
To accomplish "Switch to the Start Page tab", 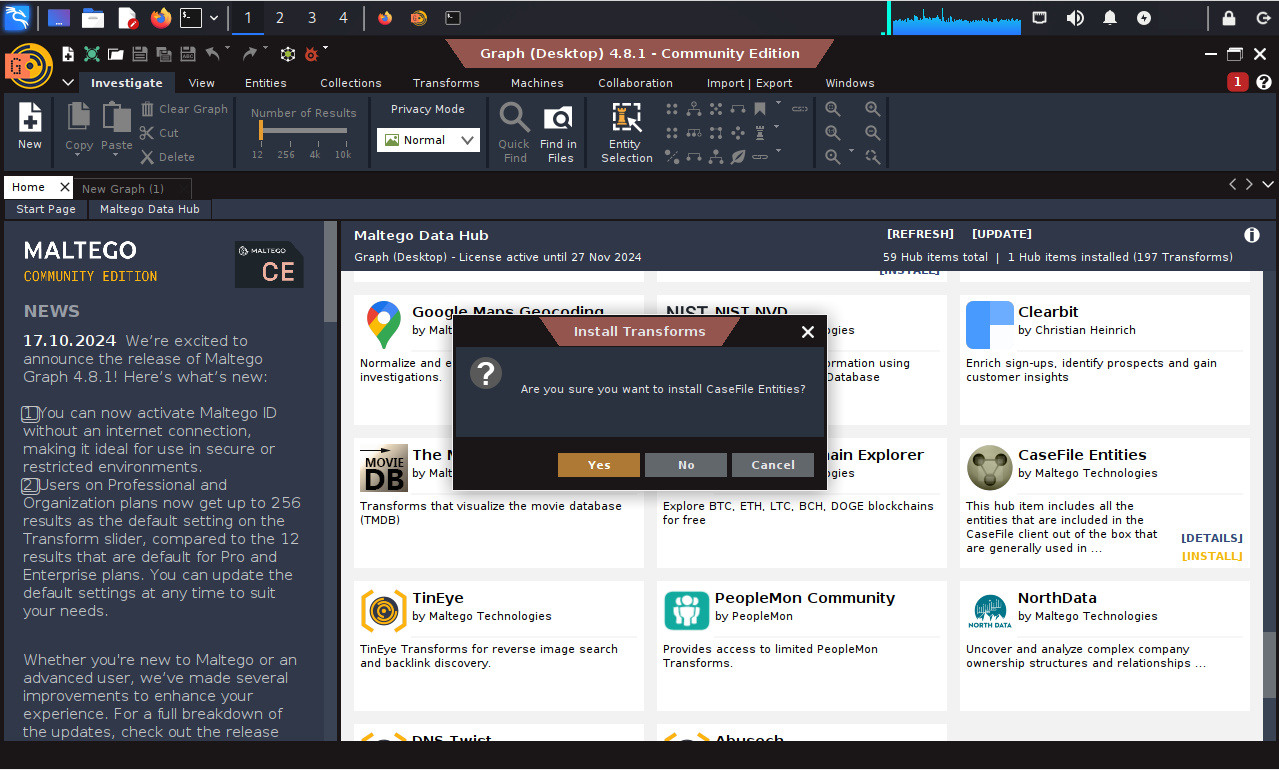I will (46, 209).
